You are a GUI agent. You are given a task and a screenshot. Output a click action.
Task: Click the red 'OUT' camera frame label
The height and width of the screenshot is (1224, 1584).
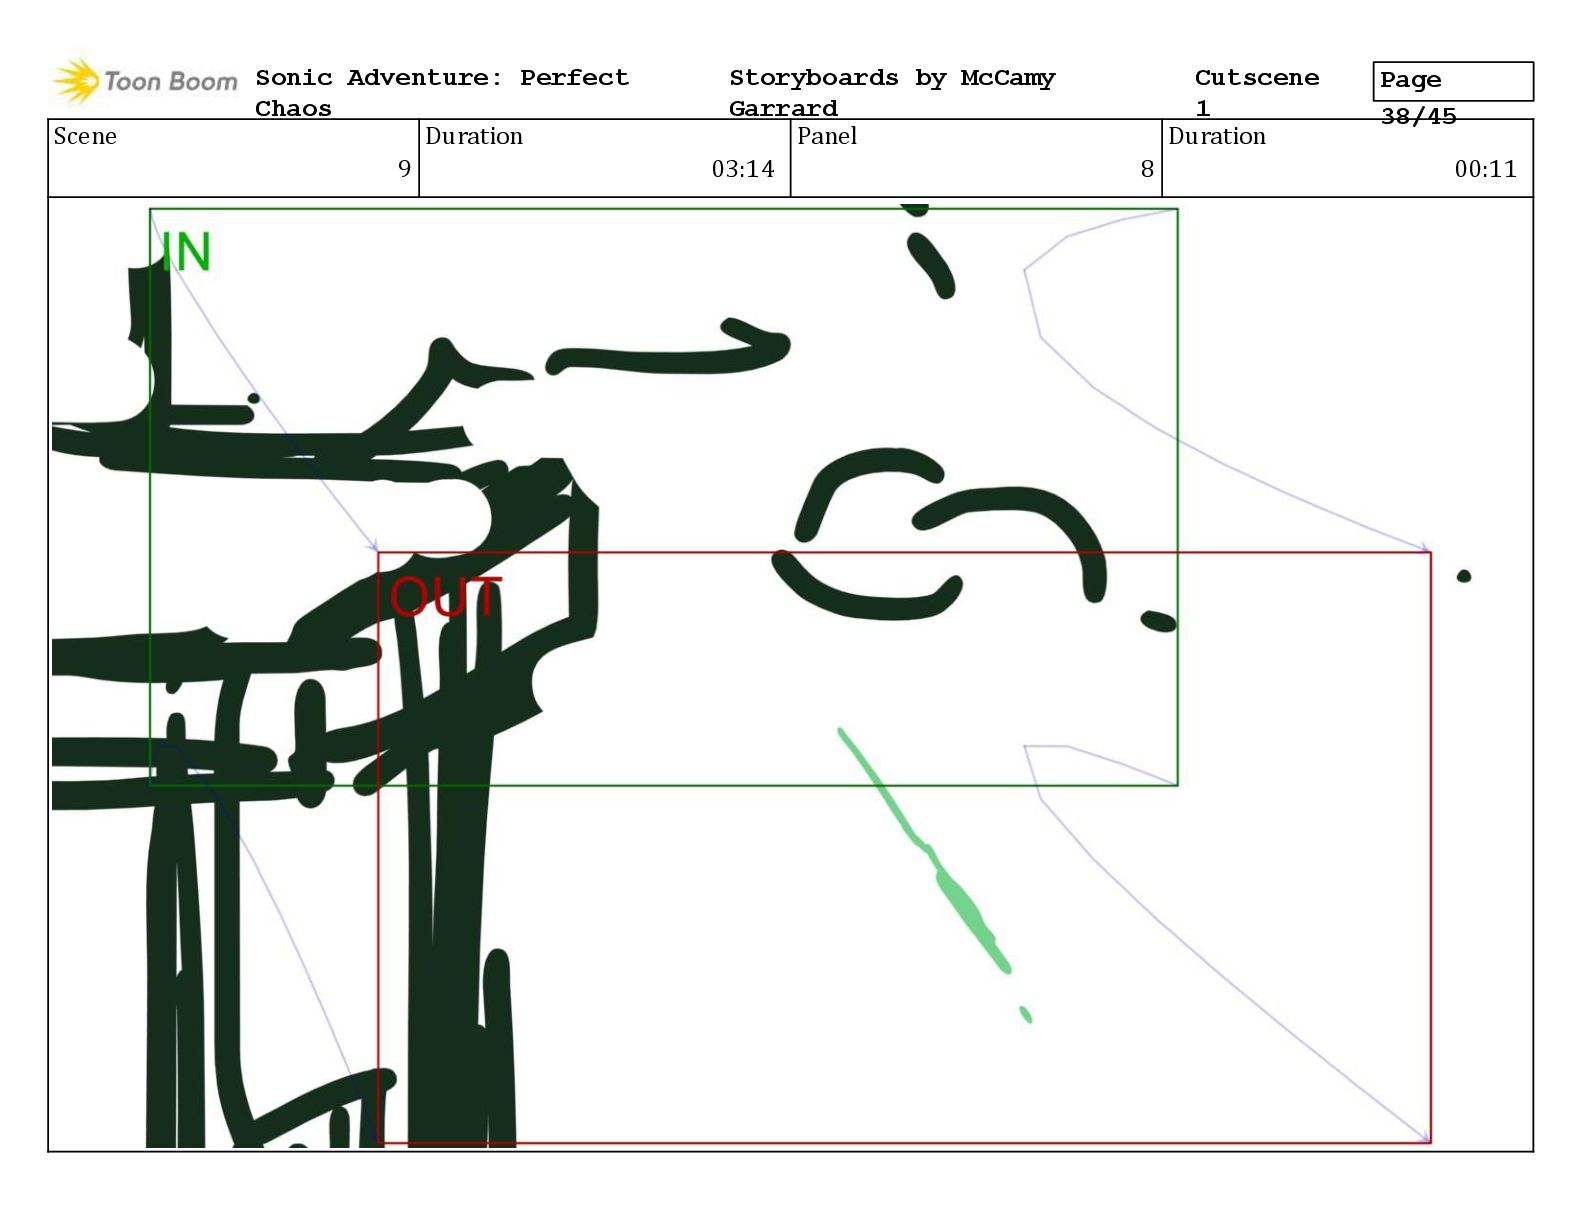(445, 597)
